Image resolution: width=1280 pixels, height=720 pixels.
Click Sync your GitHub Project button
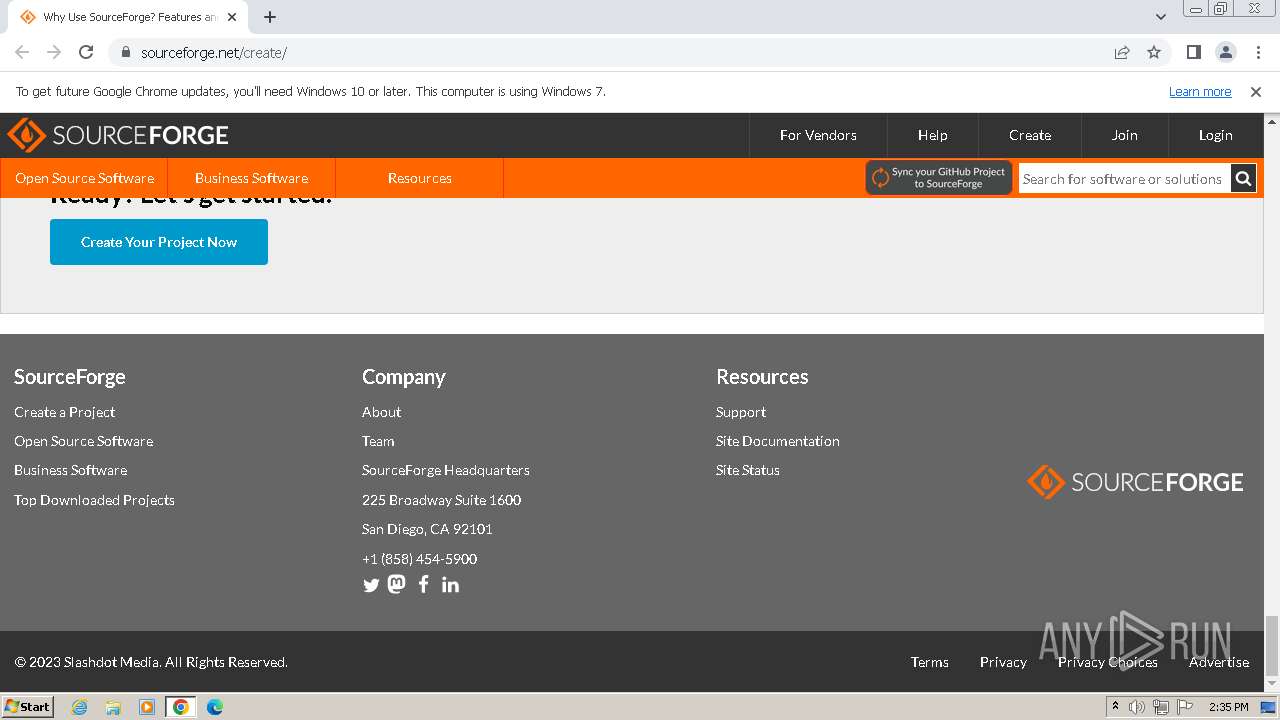click(939, 178)
